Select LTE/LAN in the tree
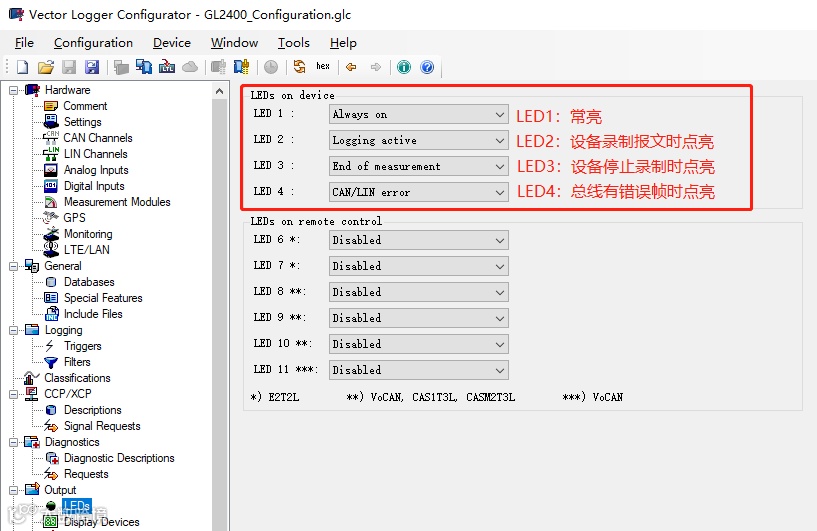This screenshot has height=531, width=817. point(86,250)
